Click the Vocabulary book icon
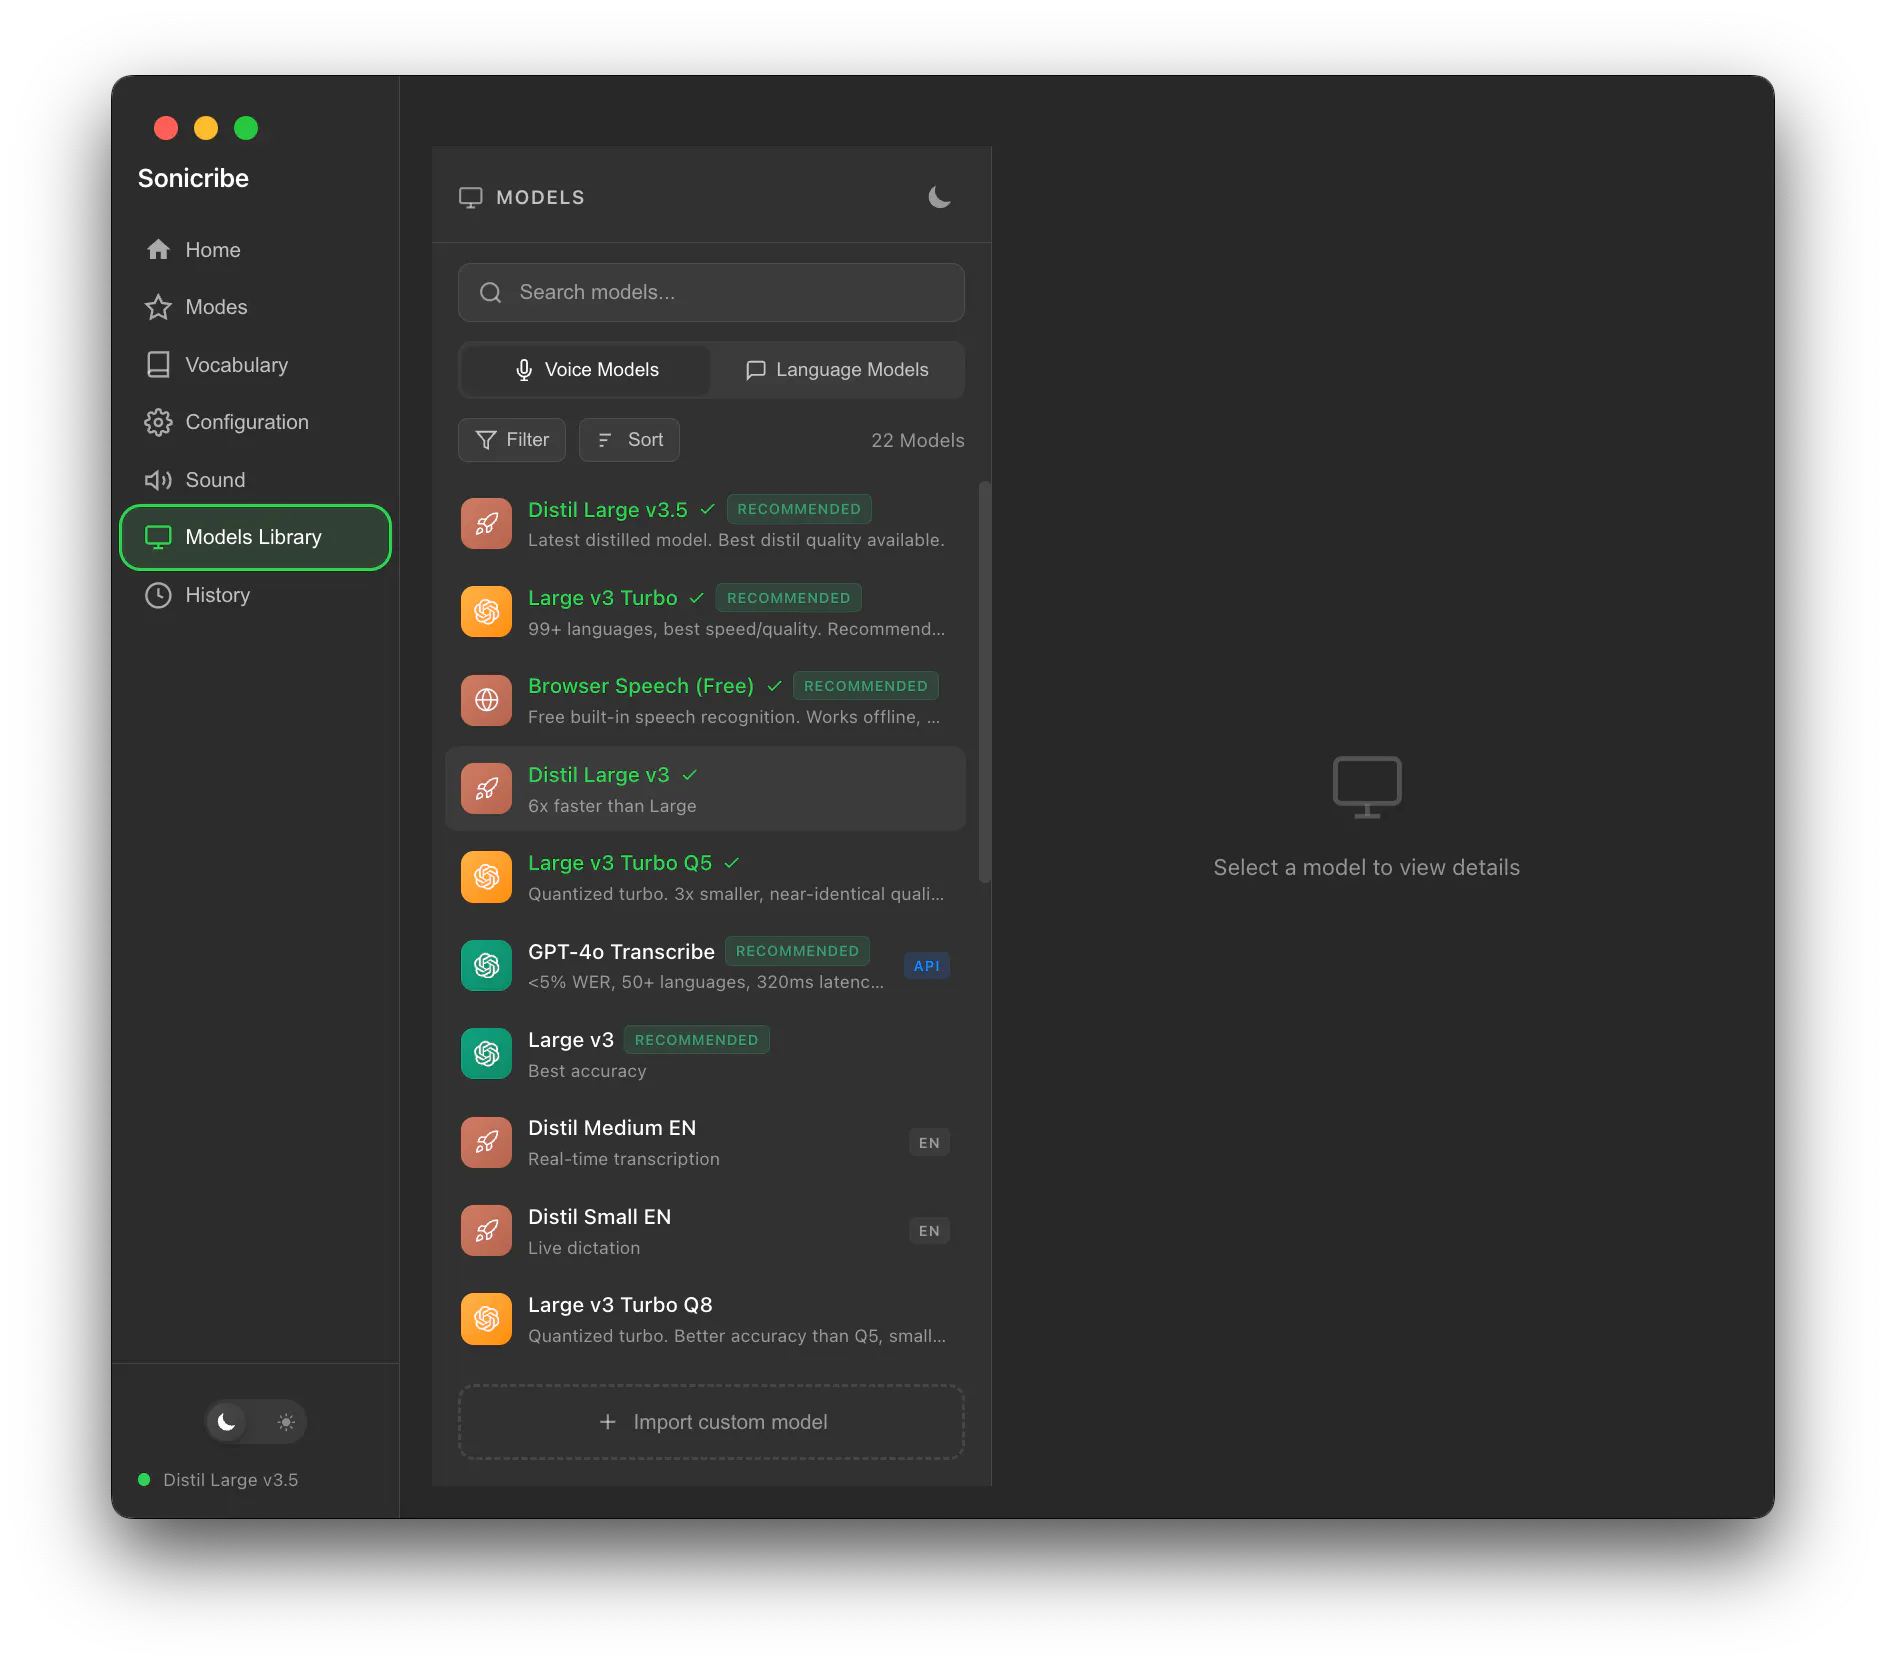The height and width of the screenshot is (1666, 1886). (158, 365)
